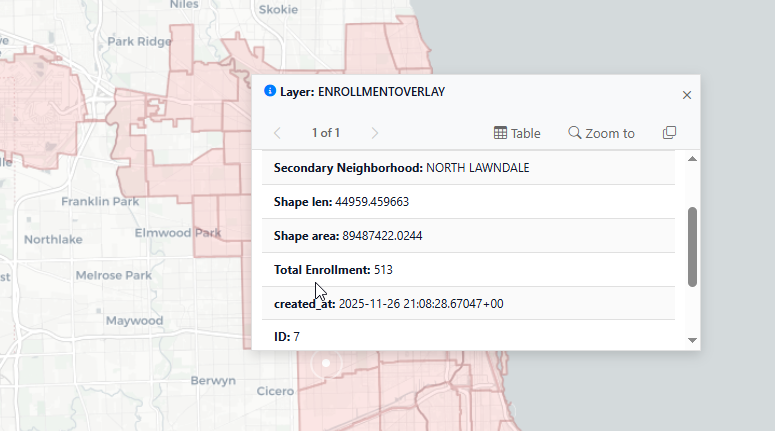Image resolution: width=775 pixels, height=431 pixels.
Task: Click the Melrose Park map label
Action: [x=114, y=275]
